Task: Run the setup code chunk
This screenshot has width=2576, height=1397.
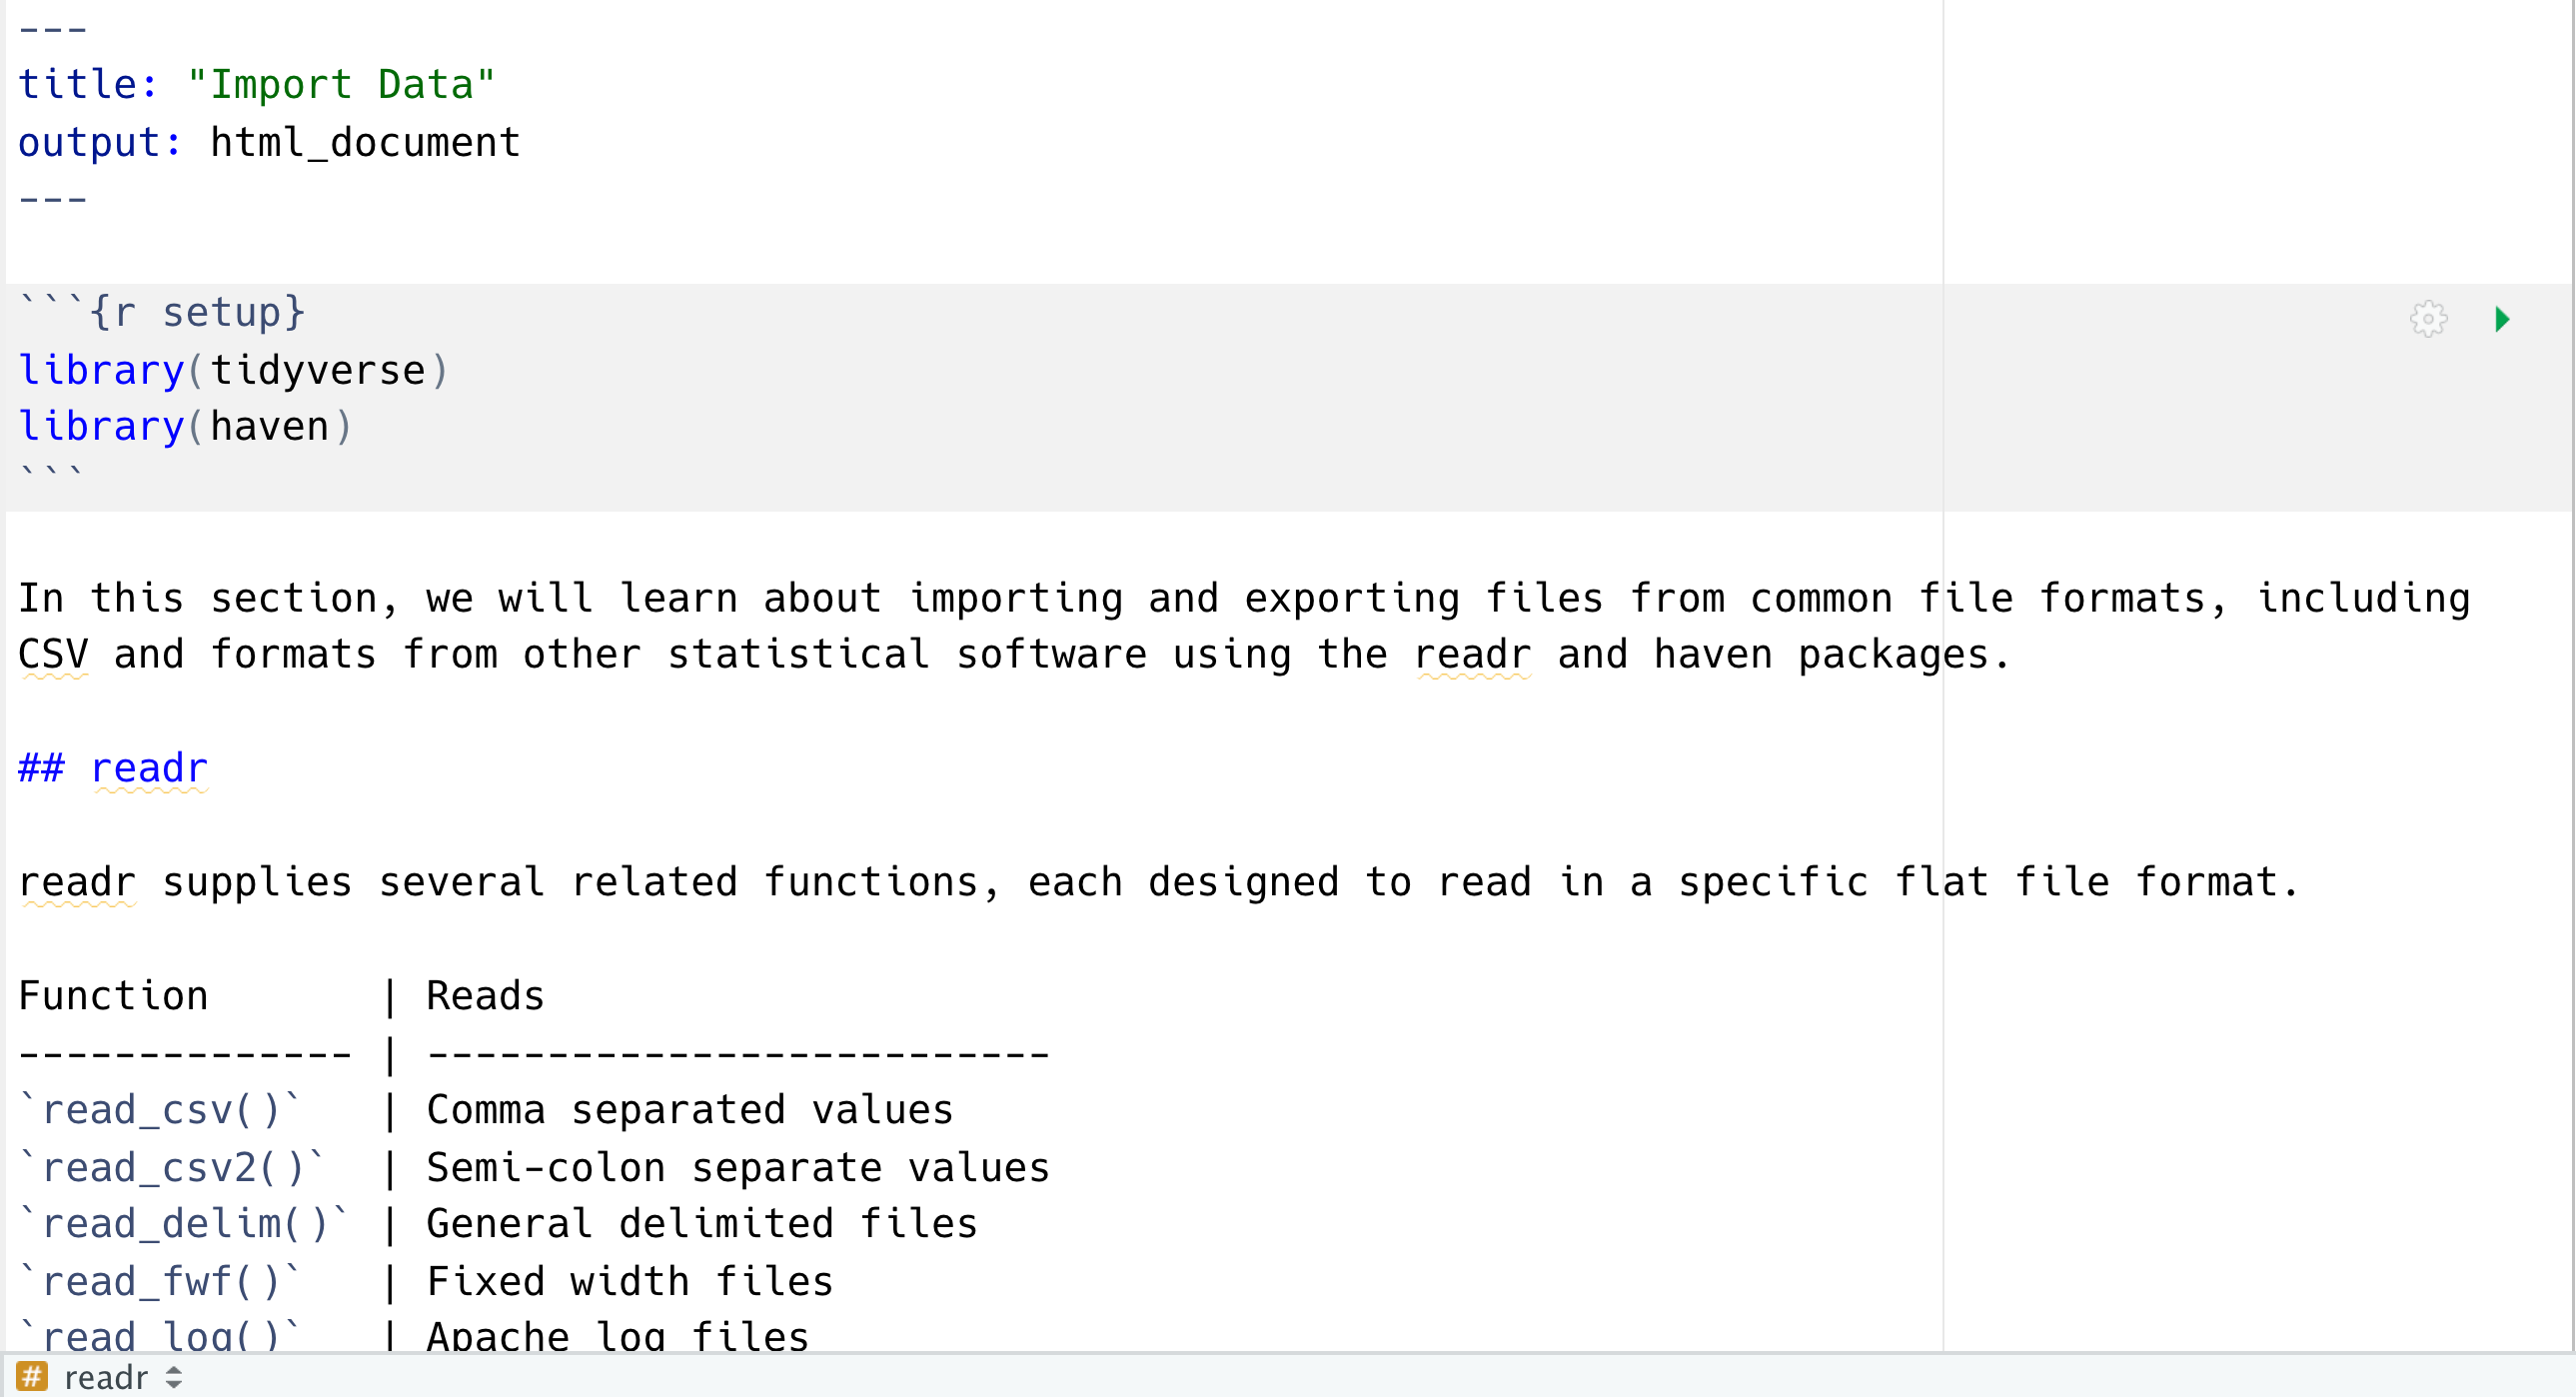Action: click(x=2502, y=319)
